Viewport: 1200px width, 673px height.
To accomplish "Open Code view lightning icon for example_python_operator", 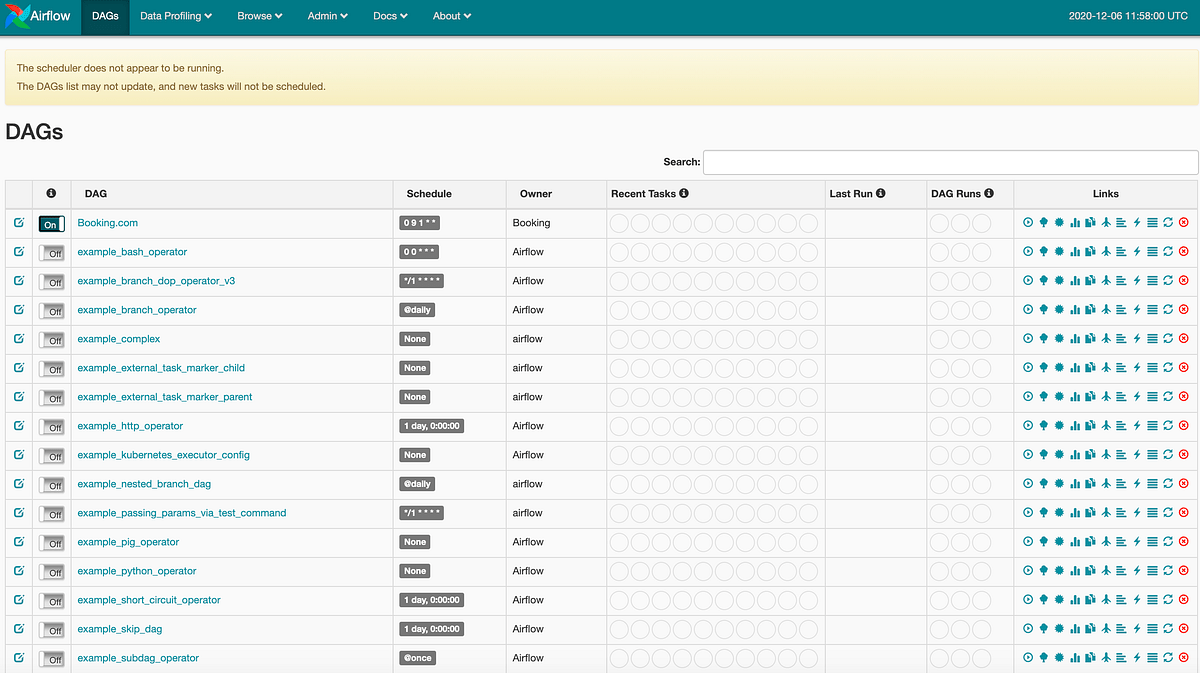I will click(x=1137, y=570).
